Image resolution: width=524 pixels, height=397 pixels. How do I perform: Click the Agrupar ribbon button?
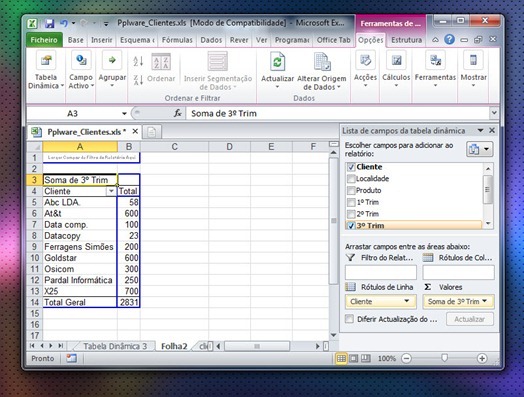[112, 70]
